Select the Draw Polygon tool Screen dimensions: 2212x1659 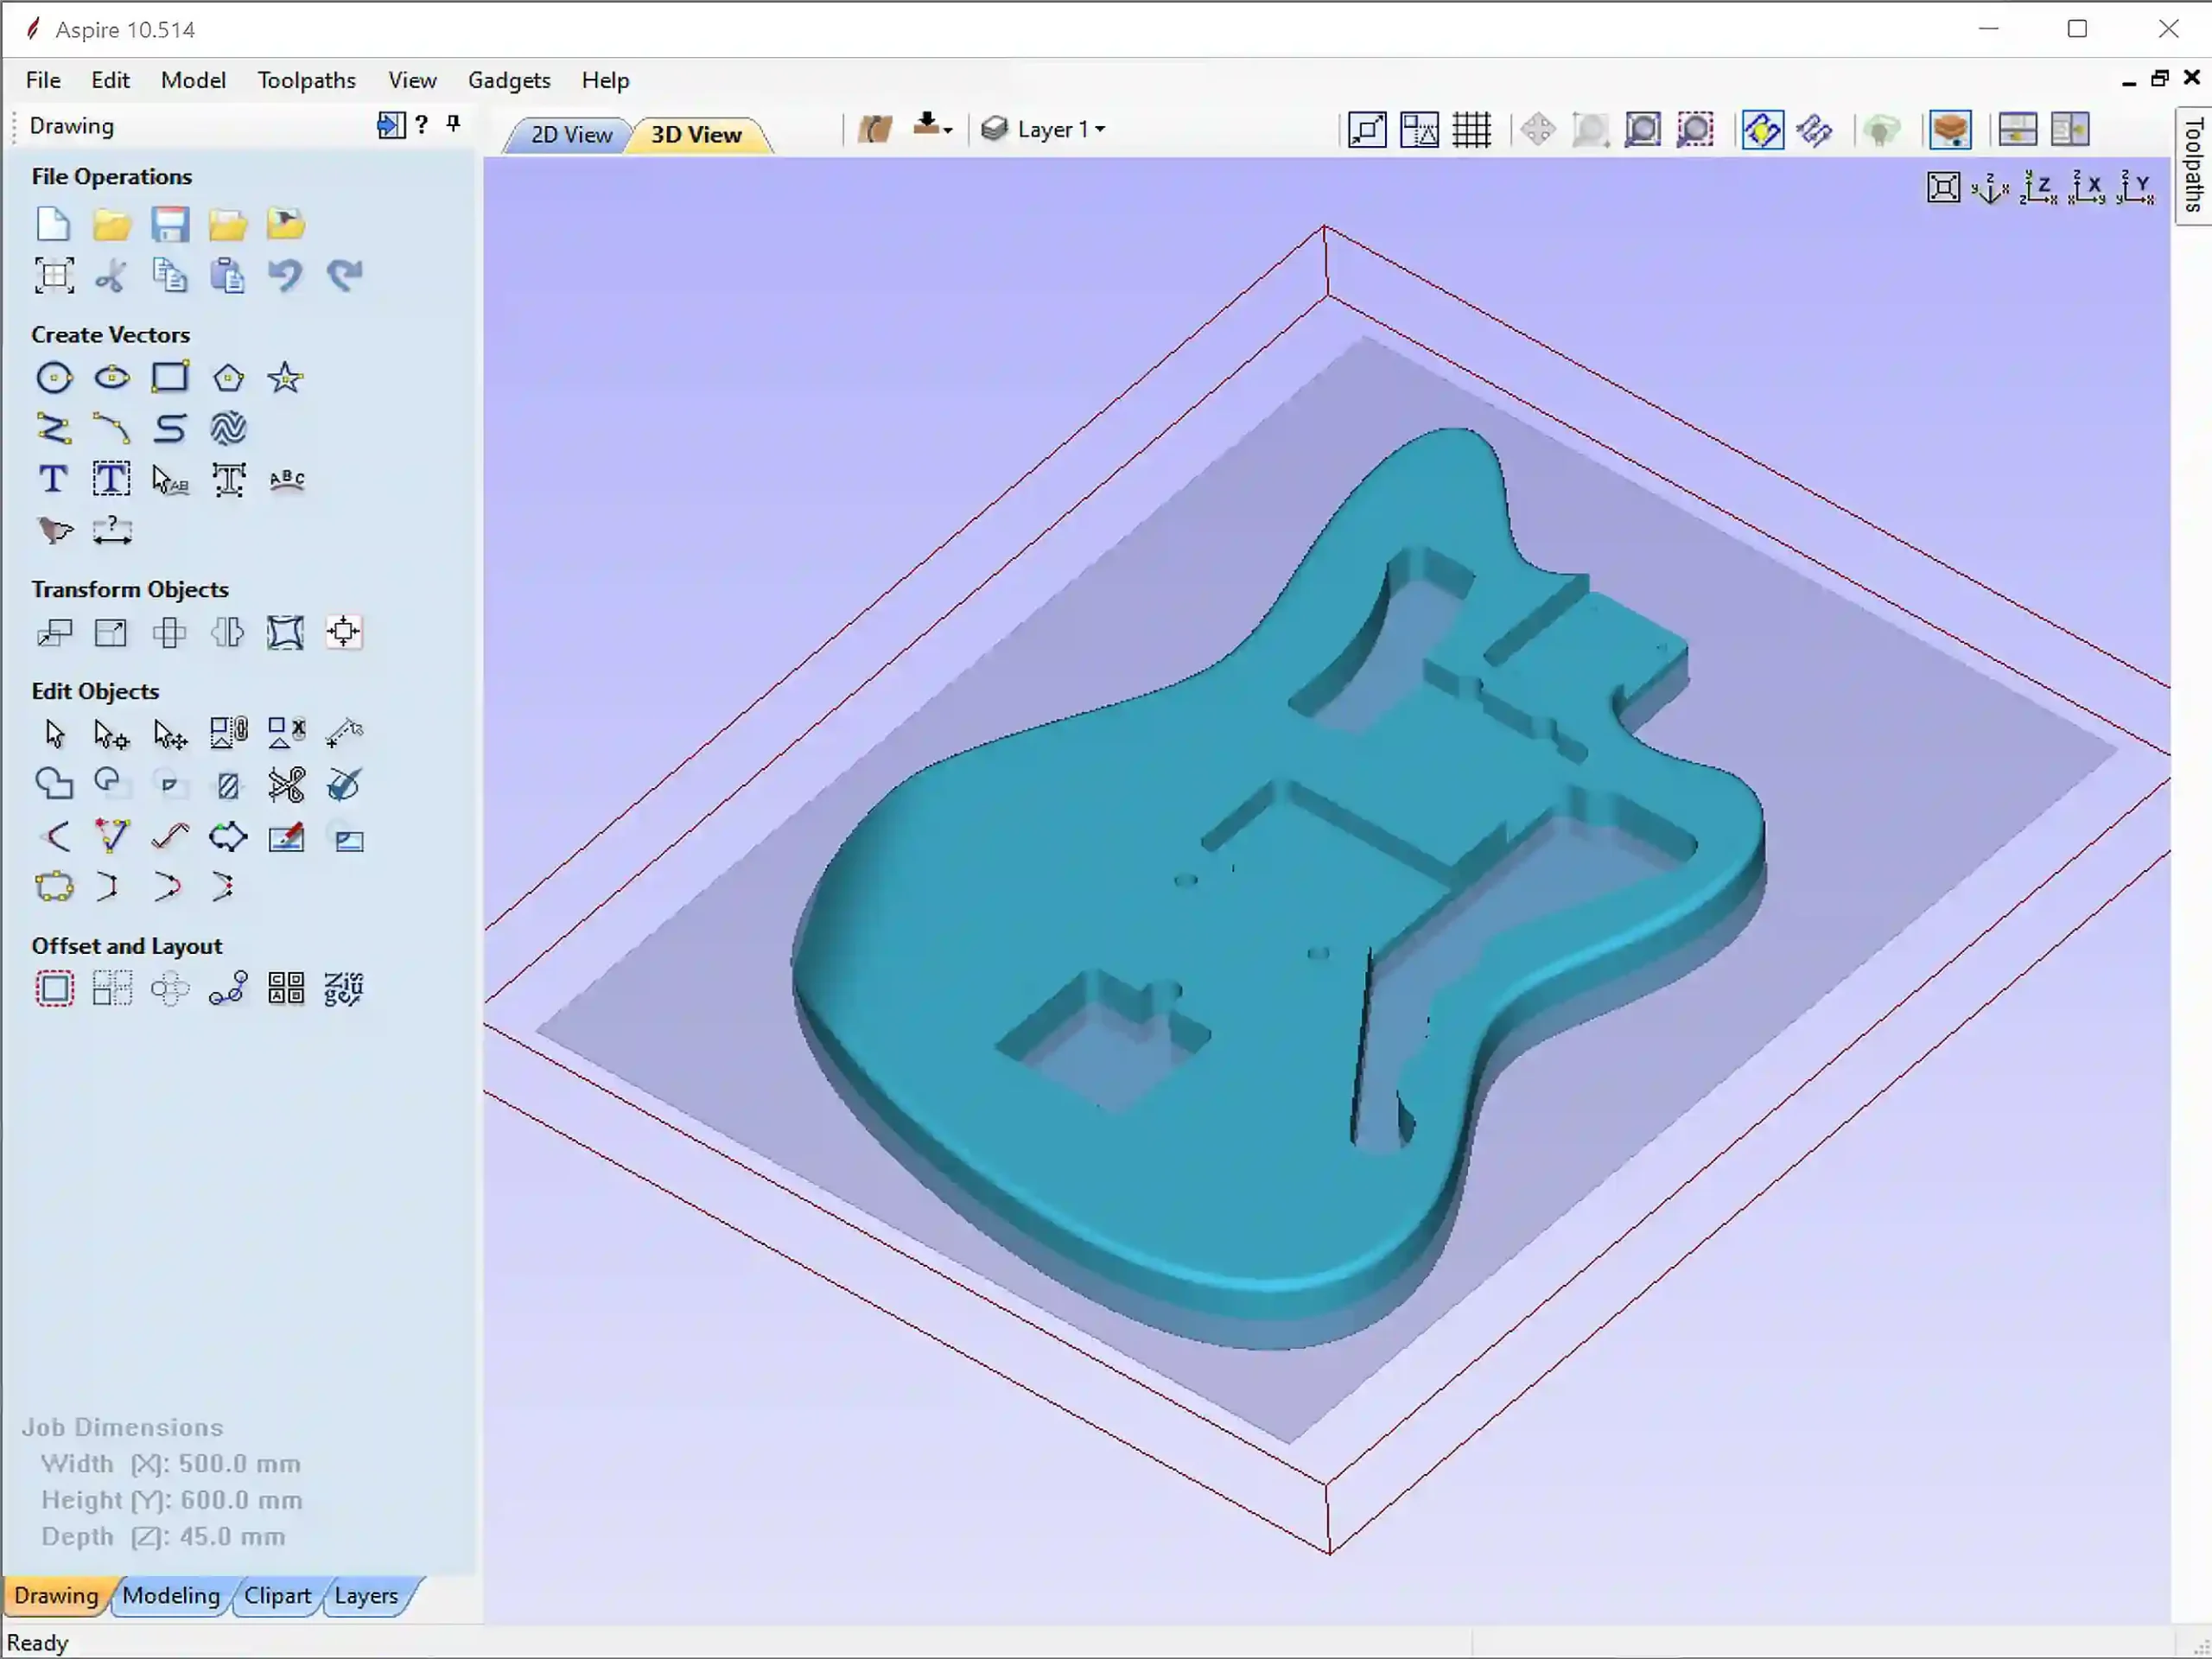228,378
